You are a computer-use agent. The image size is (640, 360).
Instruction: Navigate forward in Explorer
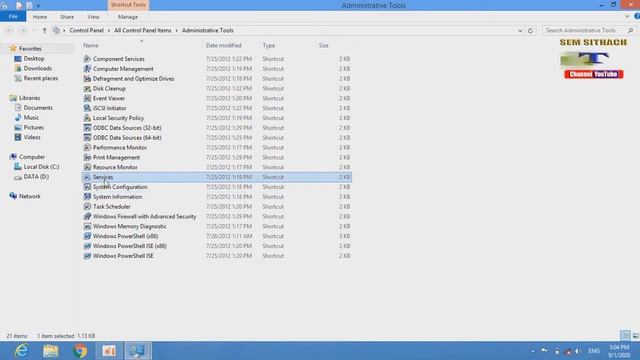click(23, 30)
